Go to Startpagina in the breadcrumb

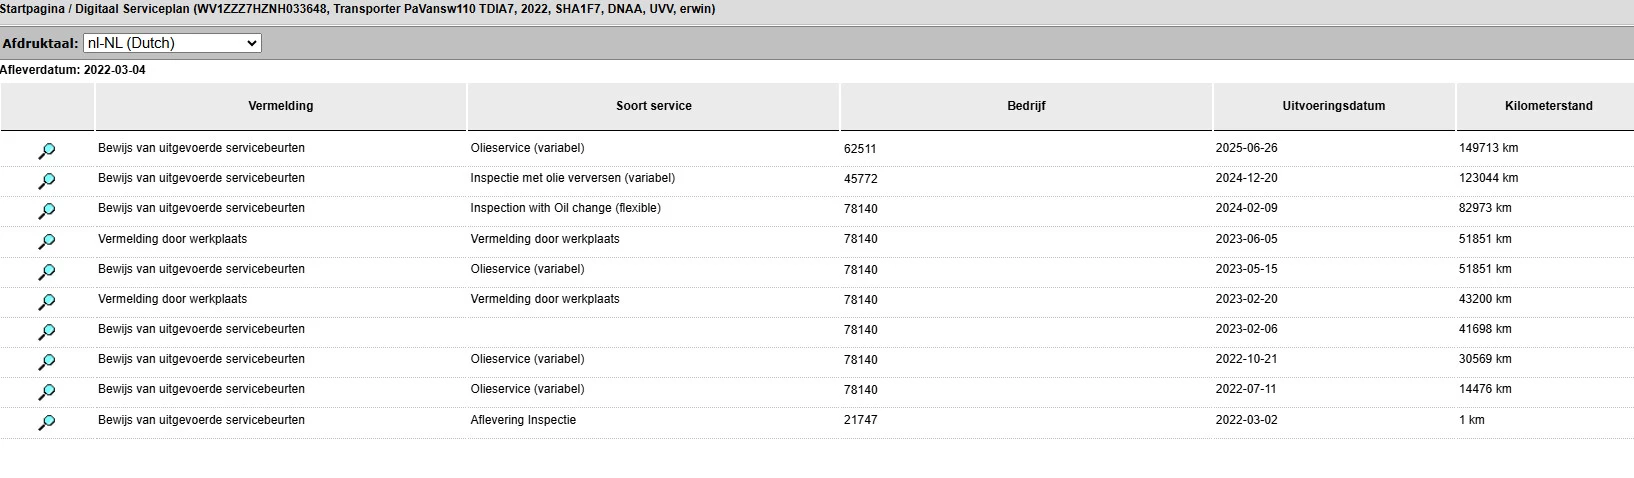click(x=32, y=9)
